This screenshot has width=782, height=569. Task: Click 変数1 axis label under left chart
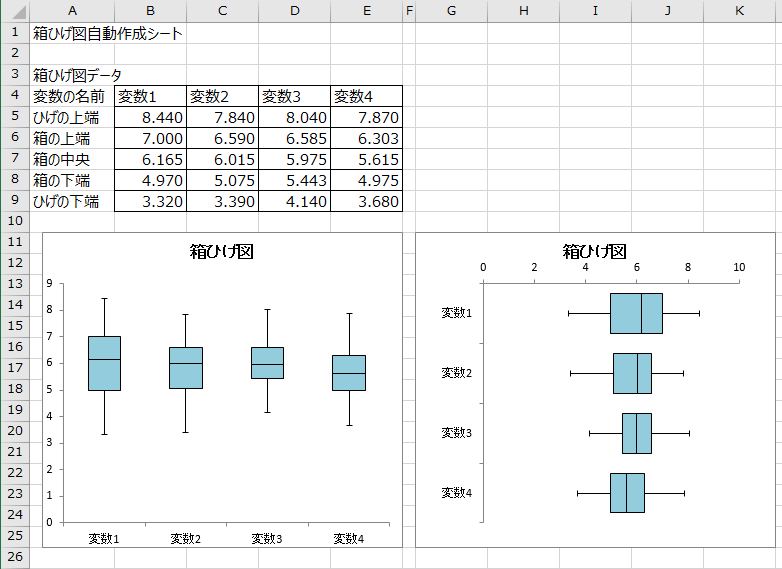(104, 539)
